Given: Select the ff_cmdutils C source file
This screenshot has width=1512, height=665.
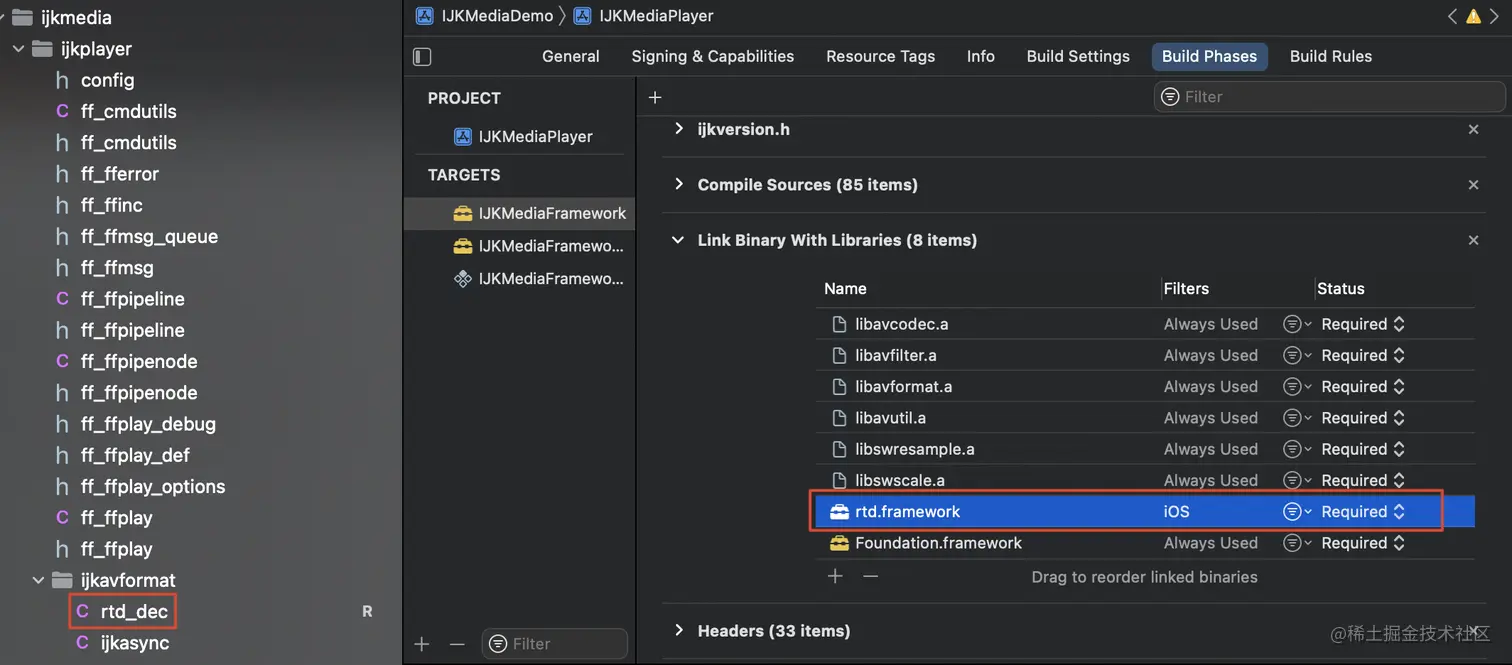Looking at the screenshot, I should point(115,111).
